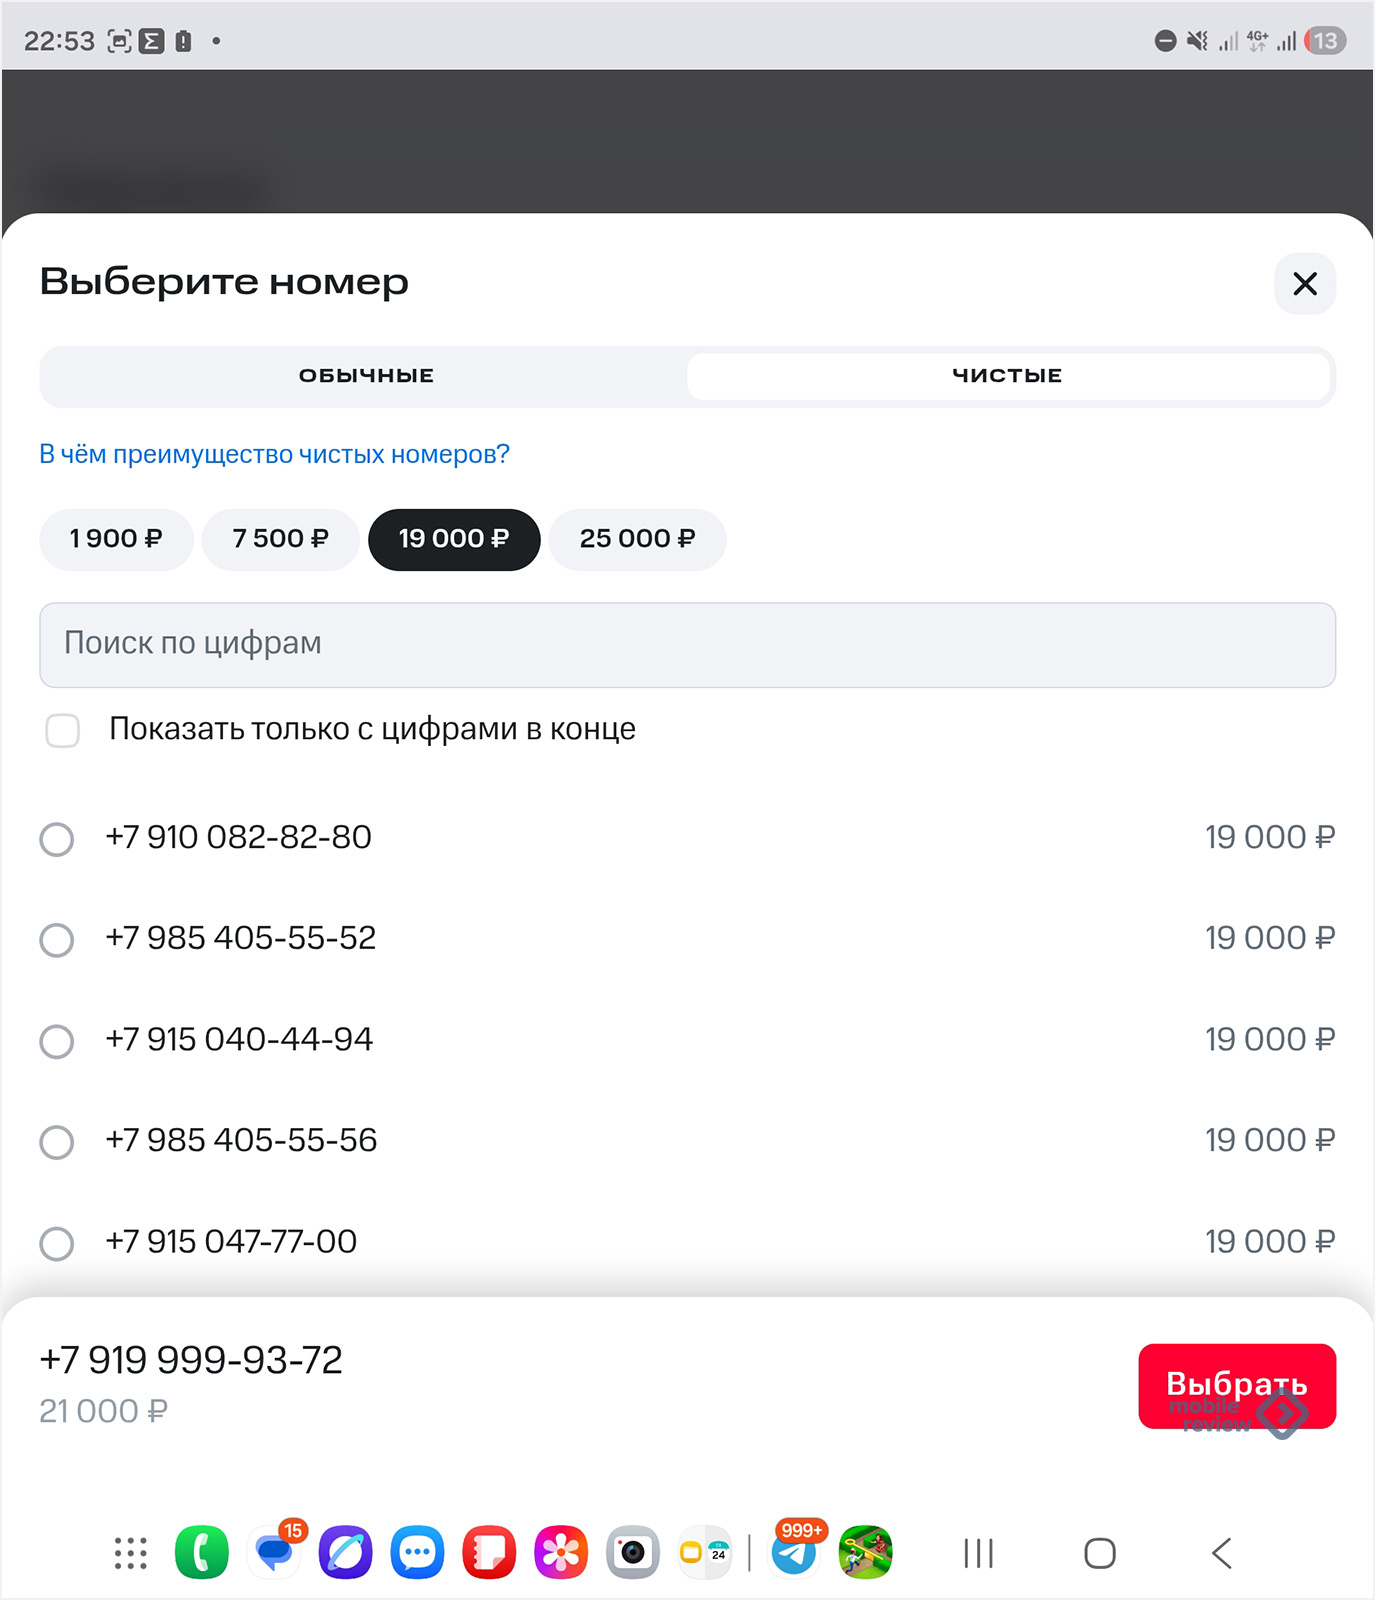Open the Phone app in the dock
The width and height of the screenshot is (1375, 1600).
coord(201,1553)
